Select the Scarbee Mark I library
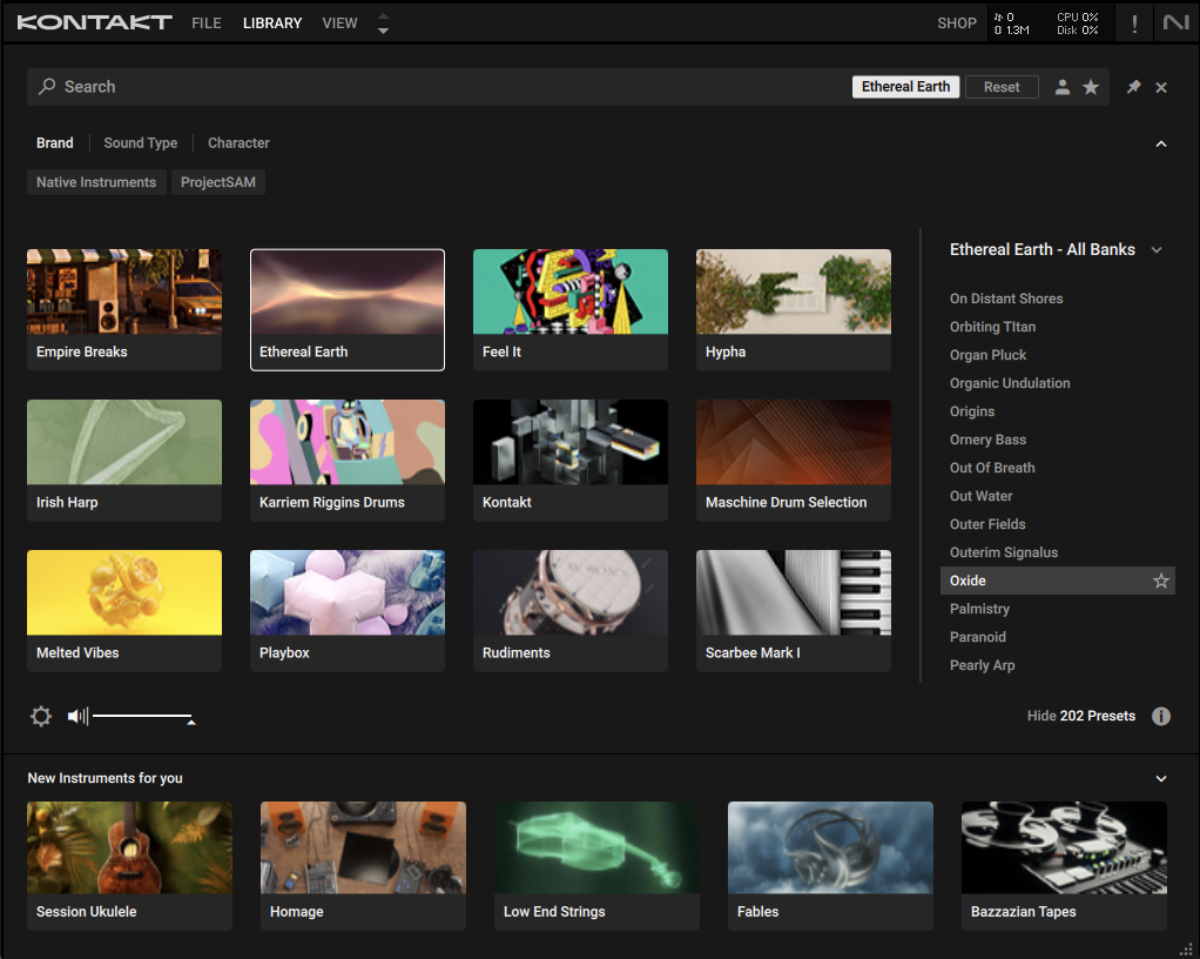The height and width of the screenshot is (959, 1200). [x=793, y=610]
